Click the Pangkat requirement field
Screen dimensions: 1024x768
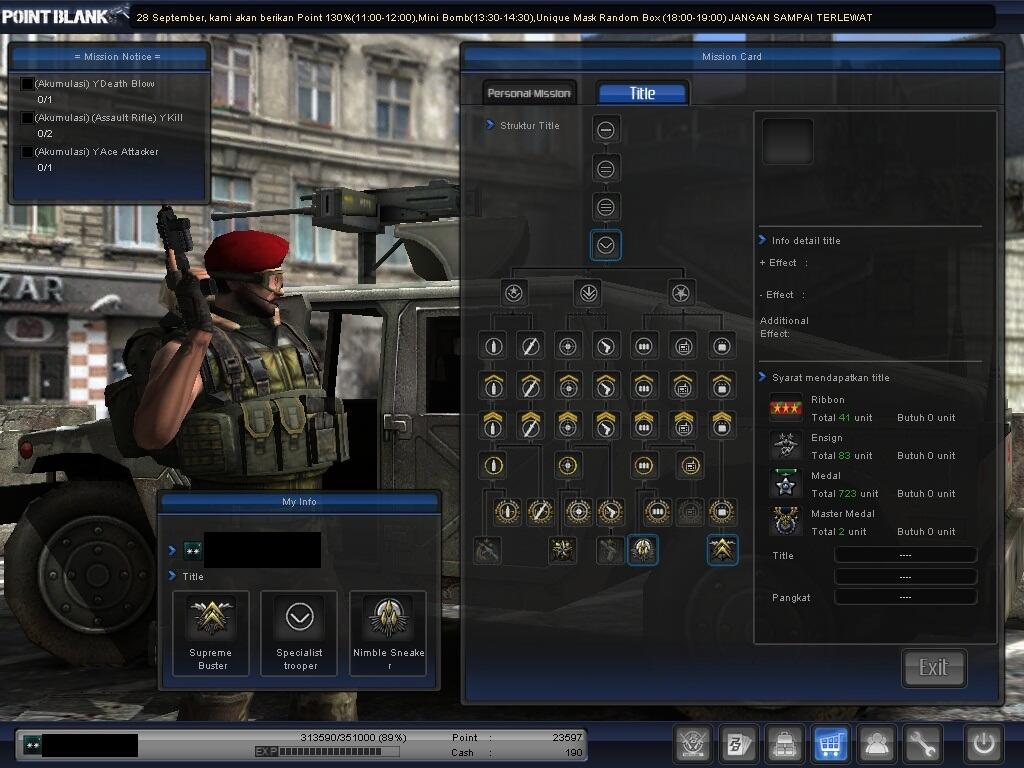(x=905, y=597)
